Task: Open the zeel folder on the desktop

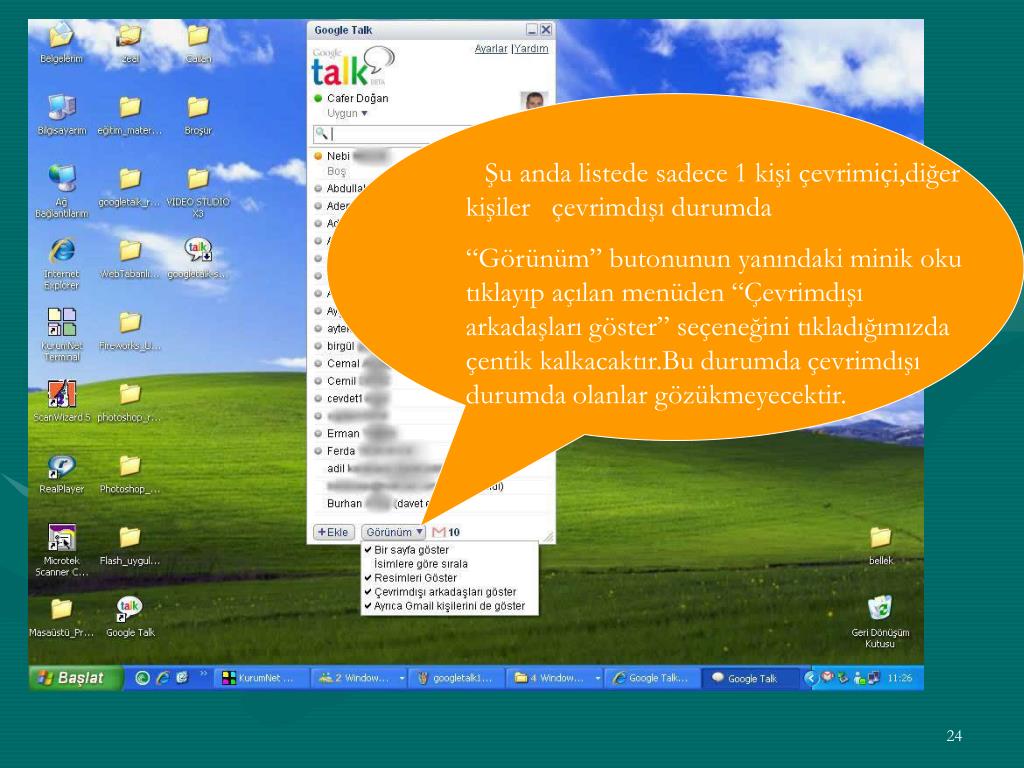Action: coord(130,42)
